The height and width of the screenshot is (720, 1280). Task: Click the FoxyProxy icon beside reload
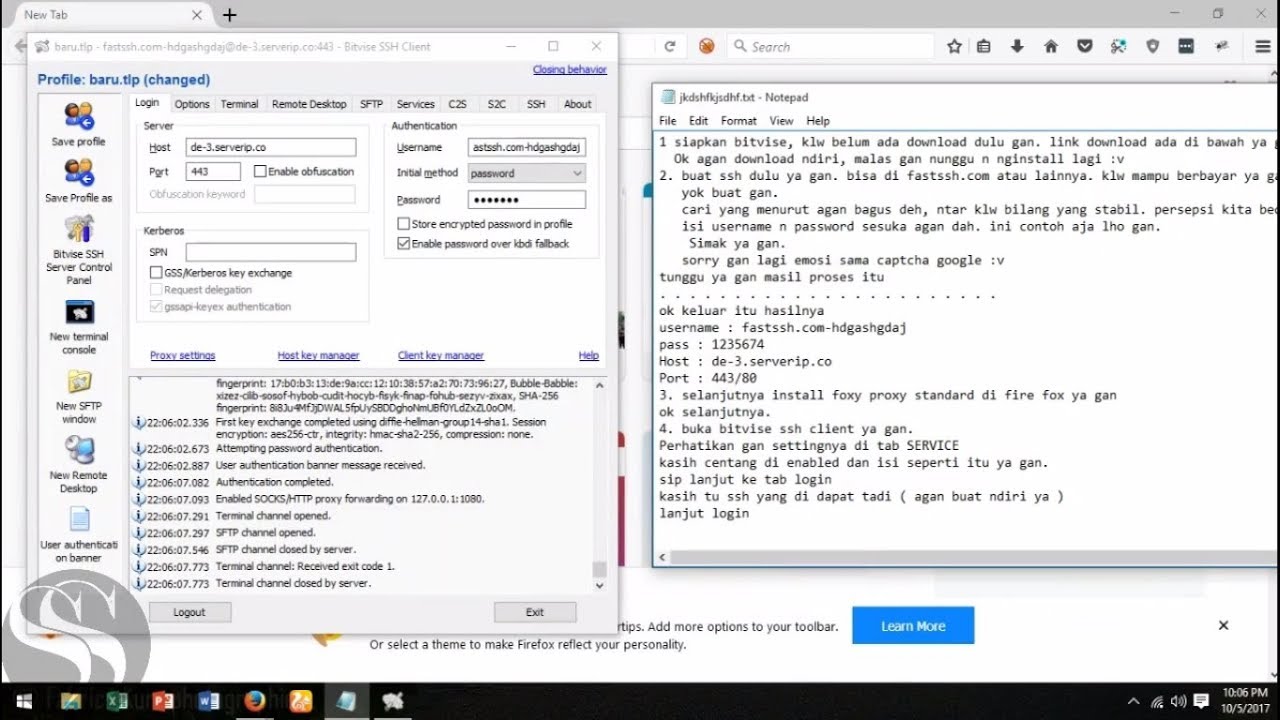[x=707, y=46]
